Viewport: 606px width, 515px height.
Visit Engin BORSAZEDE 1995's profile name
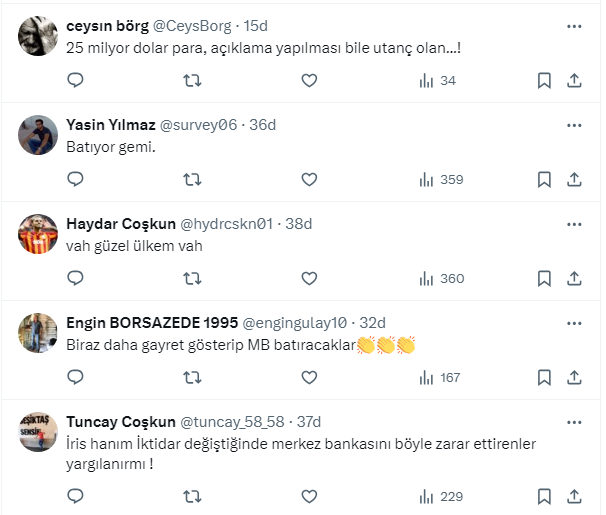click(x=151, y=323)
